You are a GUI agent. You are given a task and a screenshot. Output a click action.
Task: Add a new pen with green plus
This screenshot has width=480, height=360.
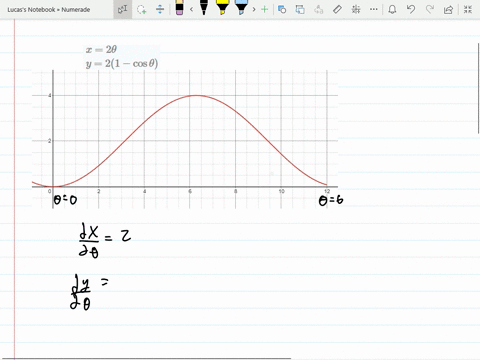pos(265,9)
